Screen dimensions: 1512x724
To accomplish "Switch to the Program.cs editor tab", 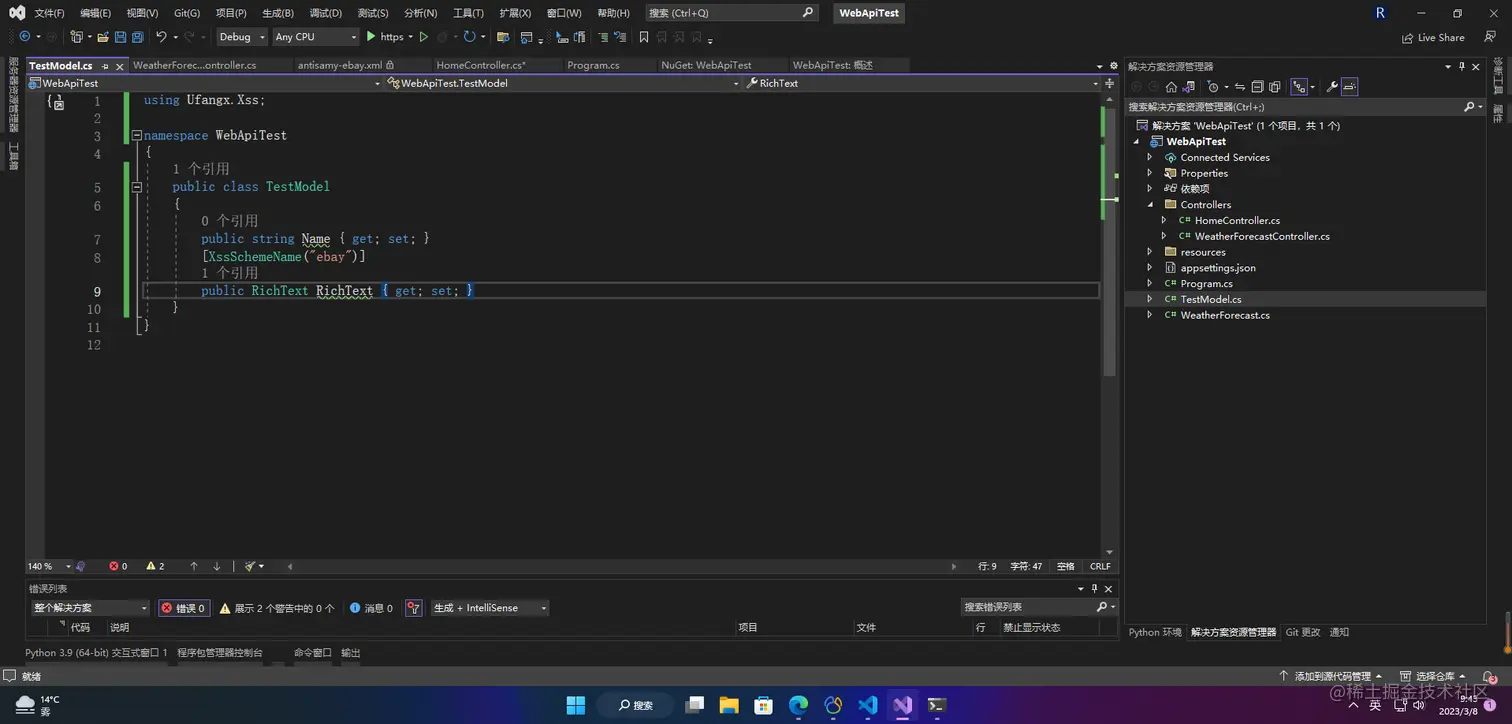I will (593, 65).
